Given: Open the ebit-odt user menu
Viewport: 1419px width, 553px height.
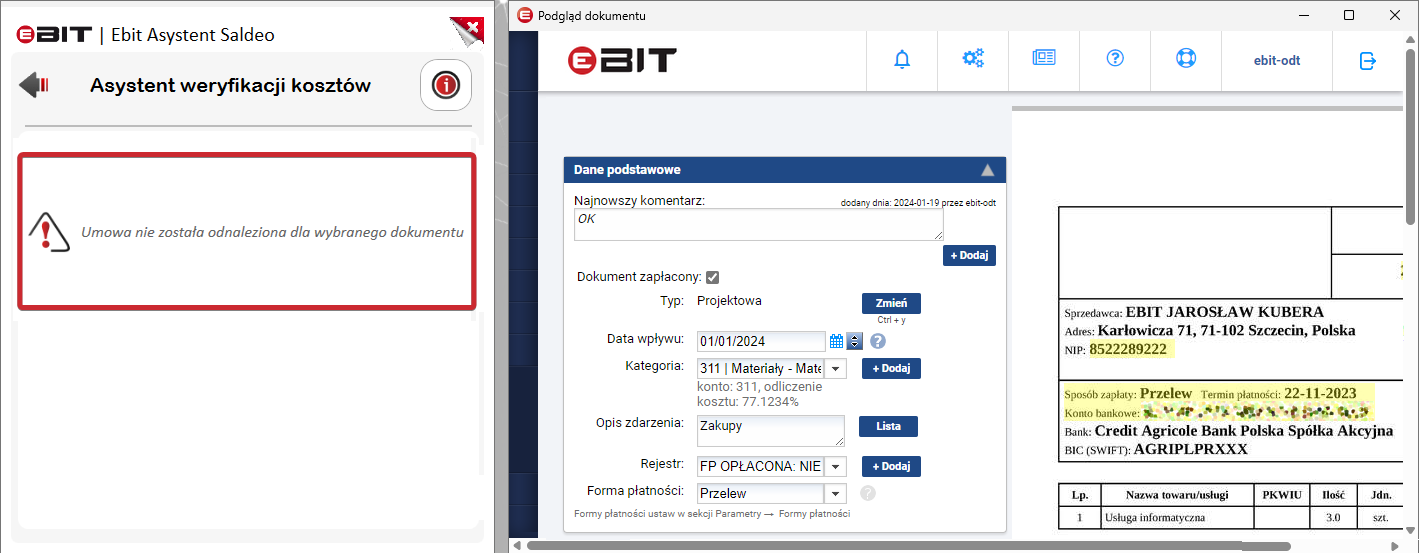Looking at the screenshot, I should 1277,60.
